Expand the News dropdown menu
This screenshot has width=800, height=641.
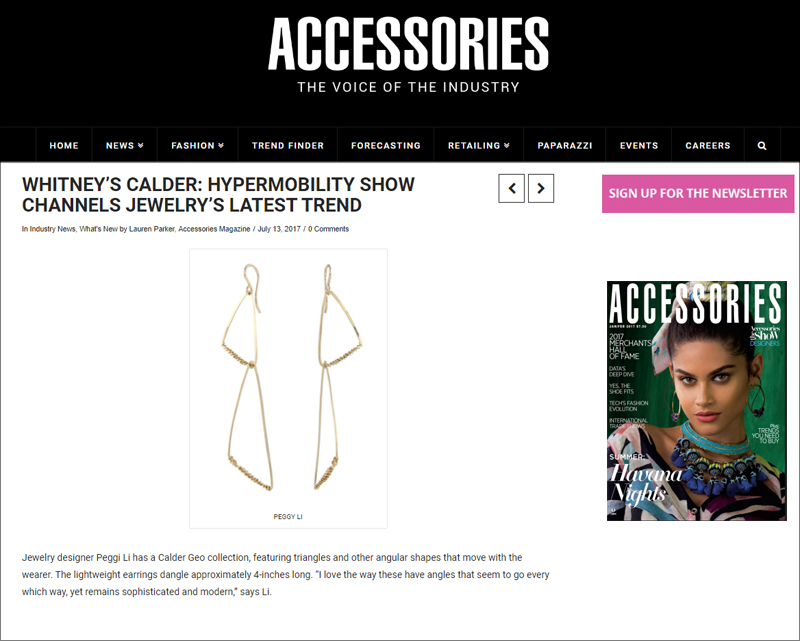124,145
